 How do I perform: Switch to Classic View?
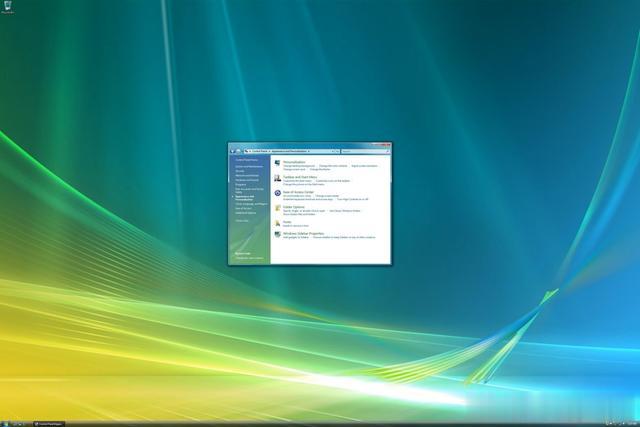(242, 221)
